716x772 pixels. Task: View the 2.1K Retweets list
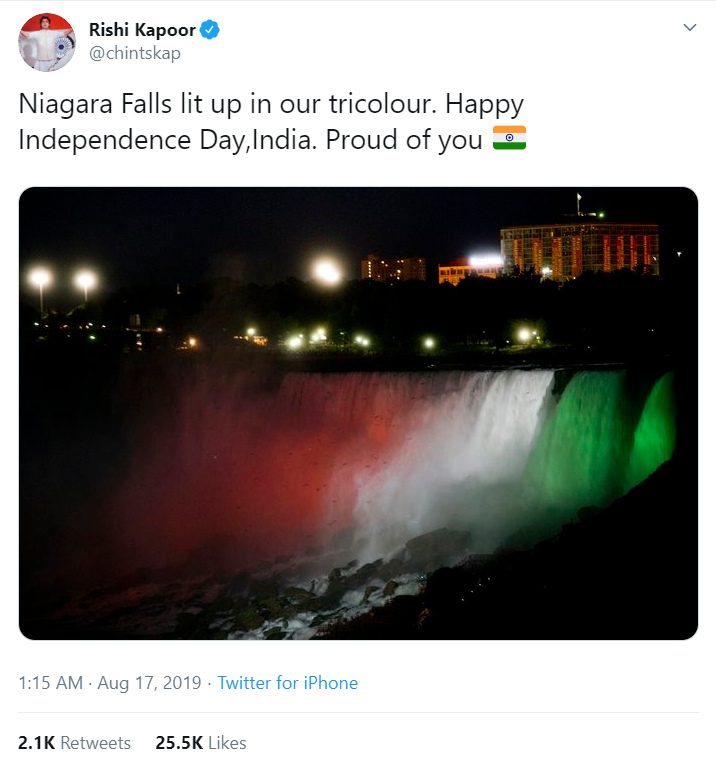coord(74,742)
